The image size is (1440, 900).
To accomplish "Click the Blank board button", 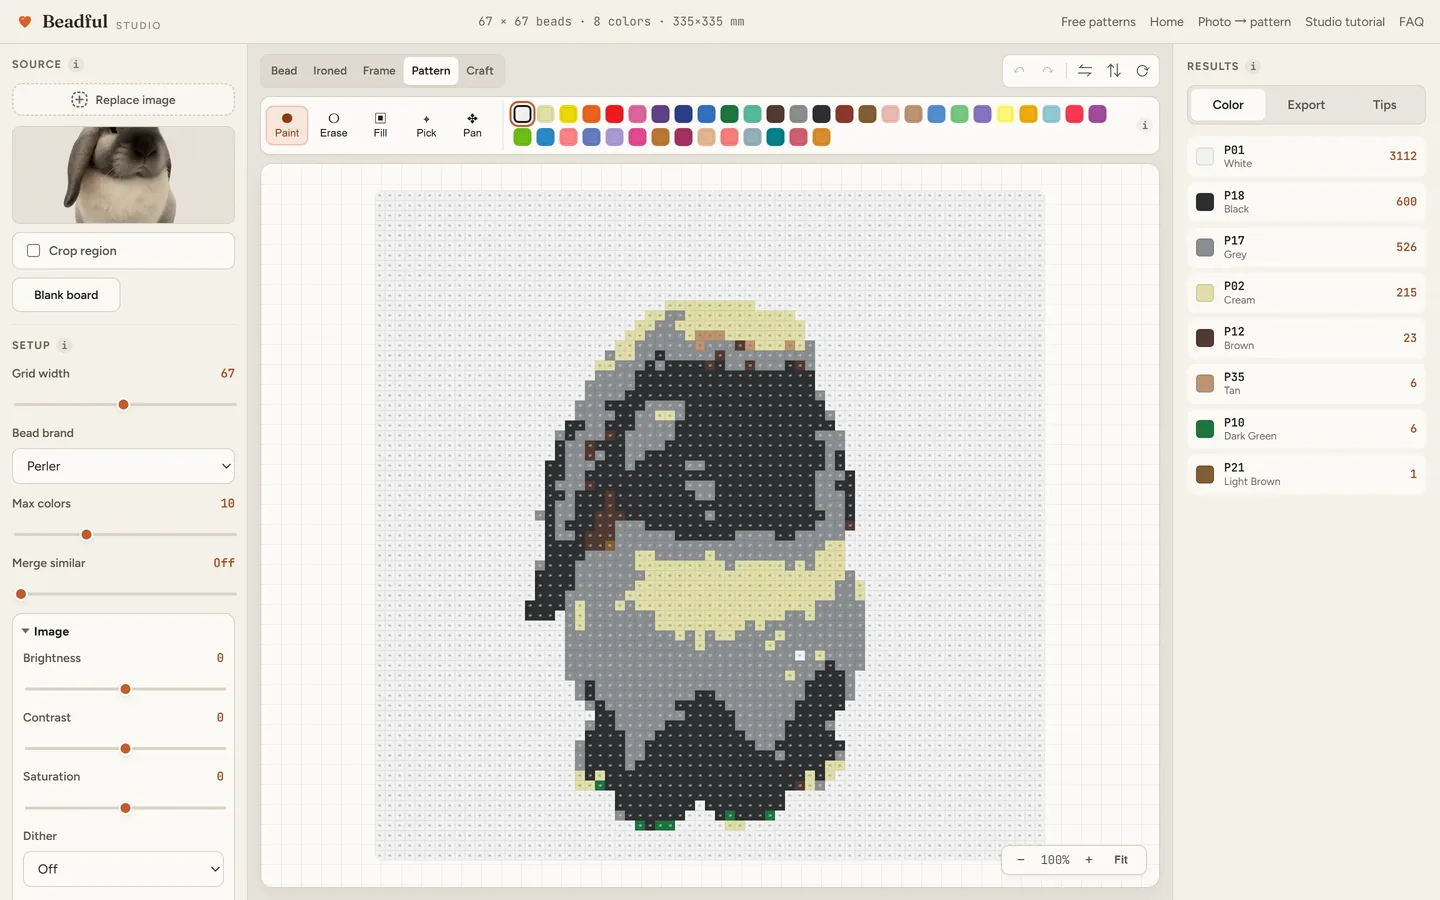I will [x=66, y=295].
